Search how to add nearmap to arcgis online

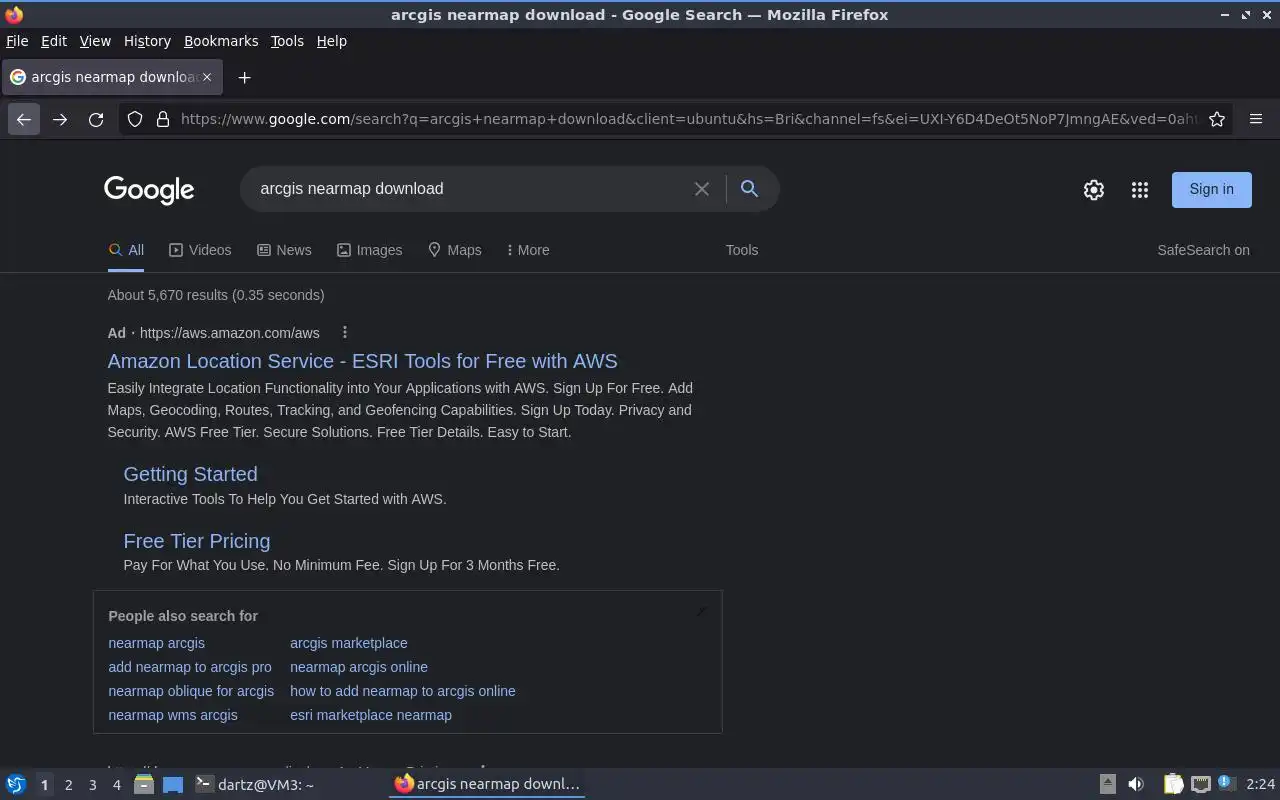(403, 691)
